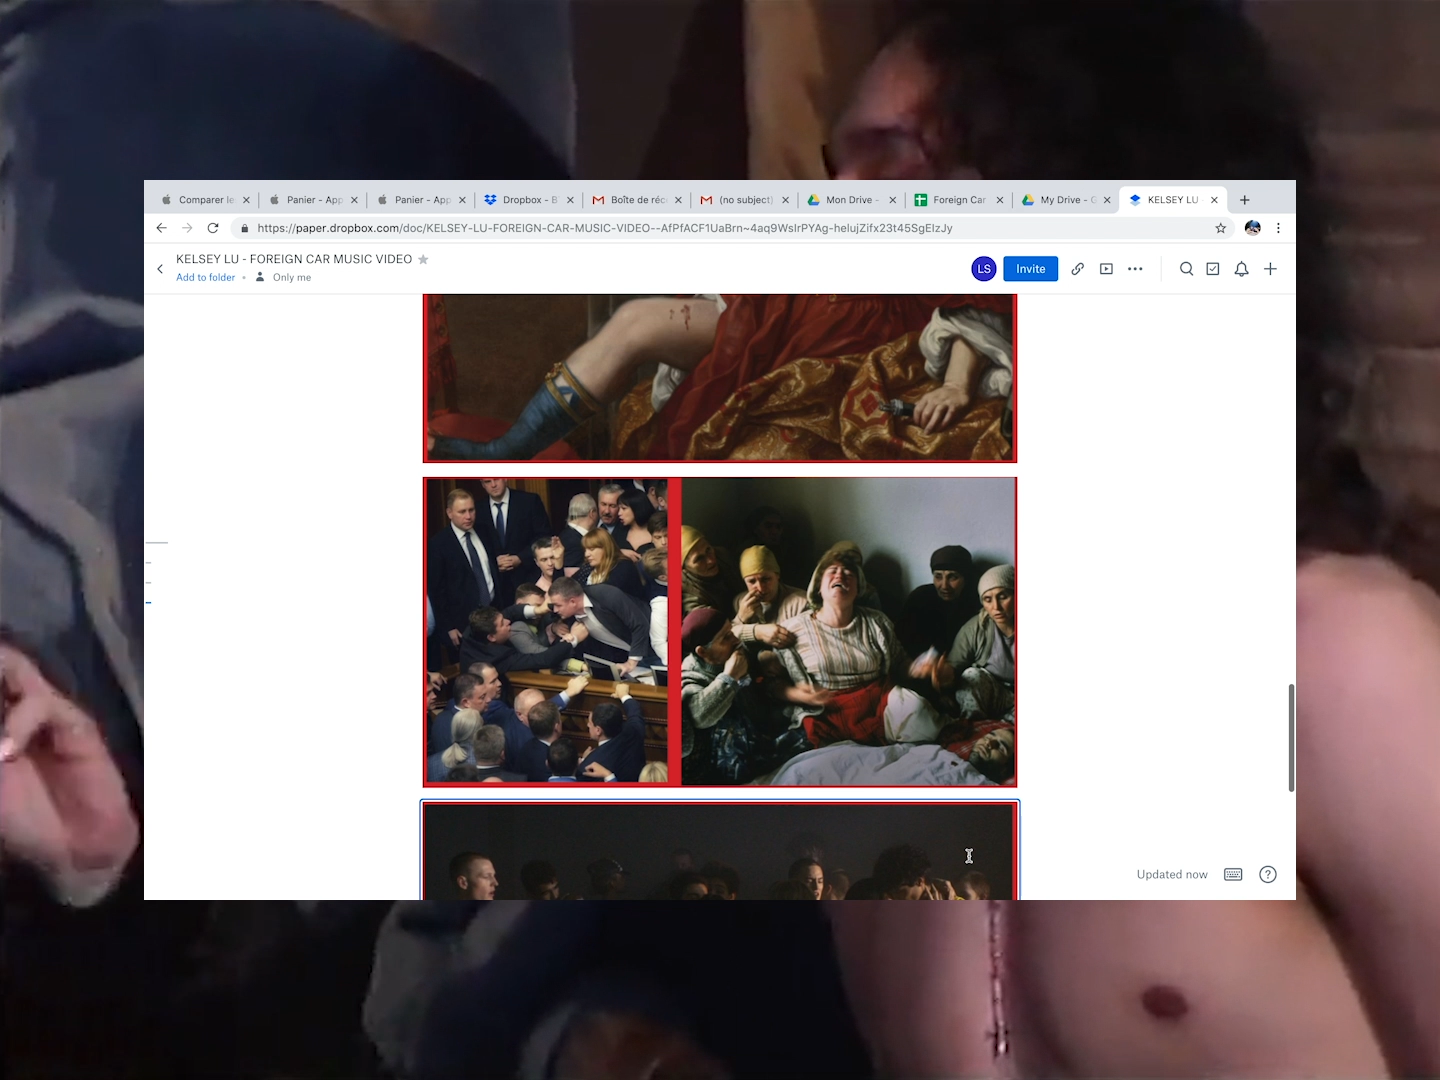Screen dimensions: 1440x1080
Task: Switch to the My Drive tab
Action: coord(1066,200)
